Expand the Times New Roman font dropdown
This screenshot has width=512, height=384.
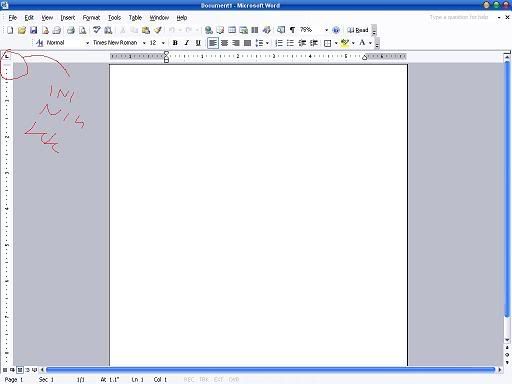144,43
